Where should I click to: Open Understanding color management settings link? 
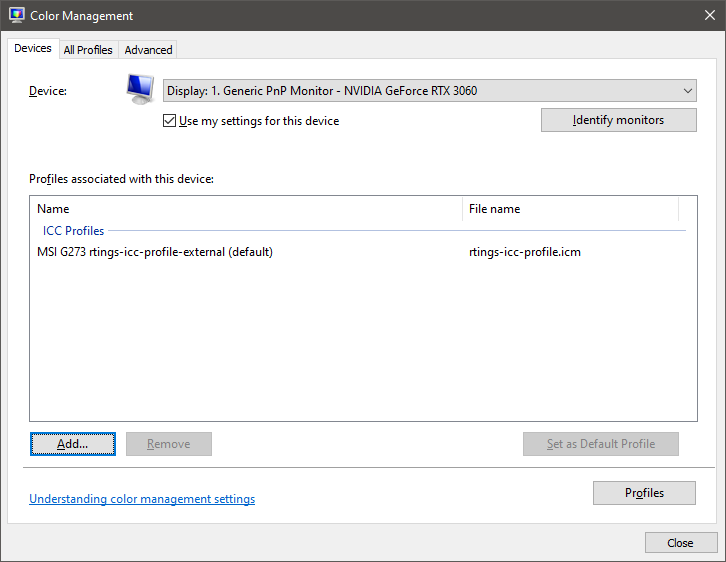pos(142,499)
